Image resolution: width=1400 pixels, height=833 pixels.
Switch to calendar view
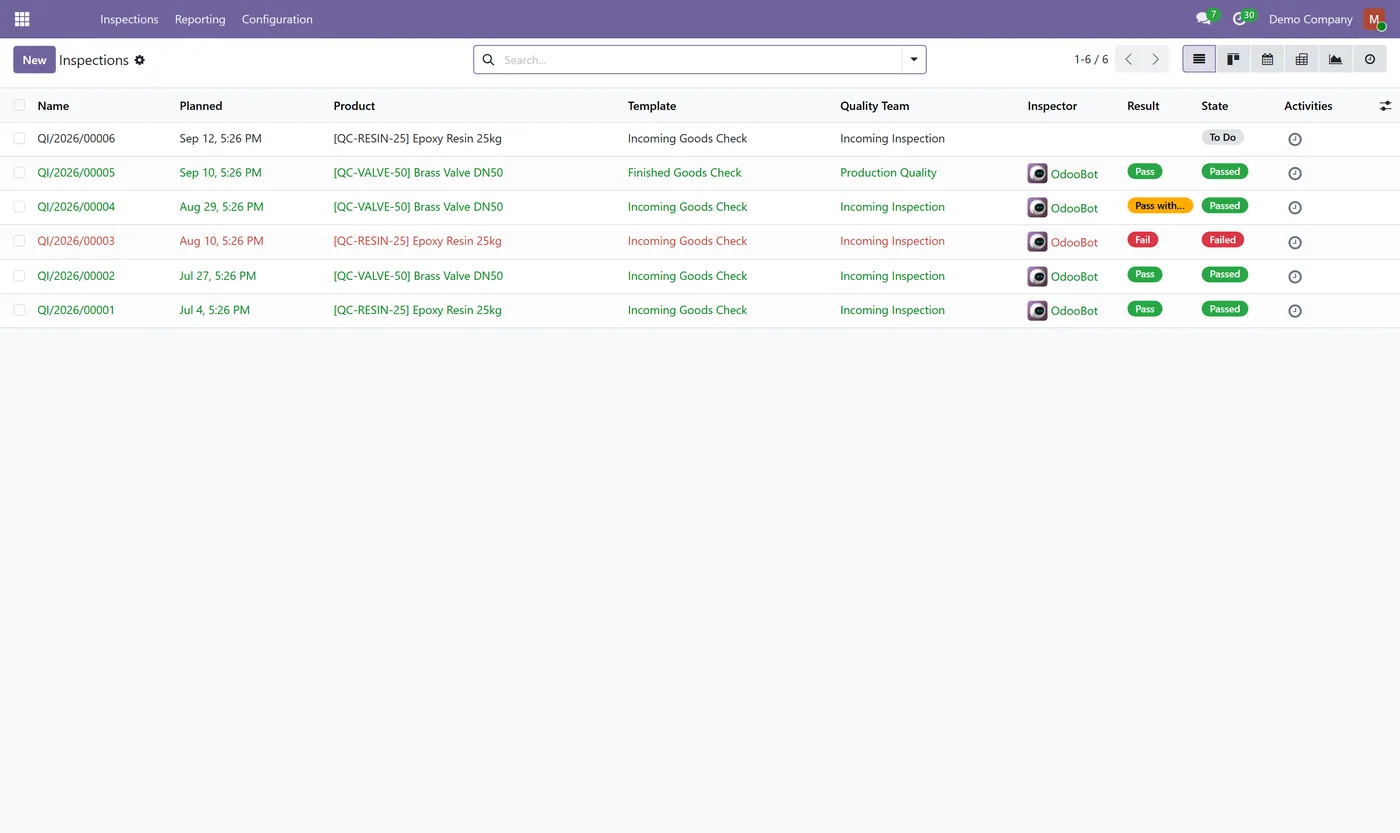click(x=1267, y=59)
